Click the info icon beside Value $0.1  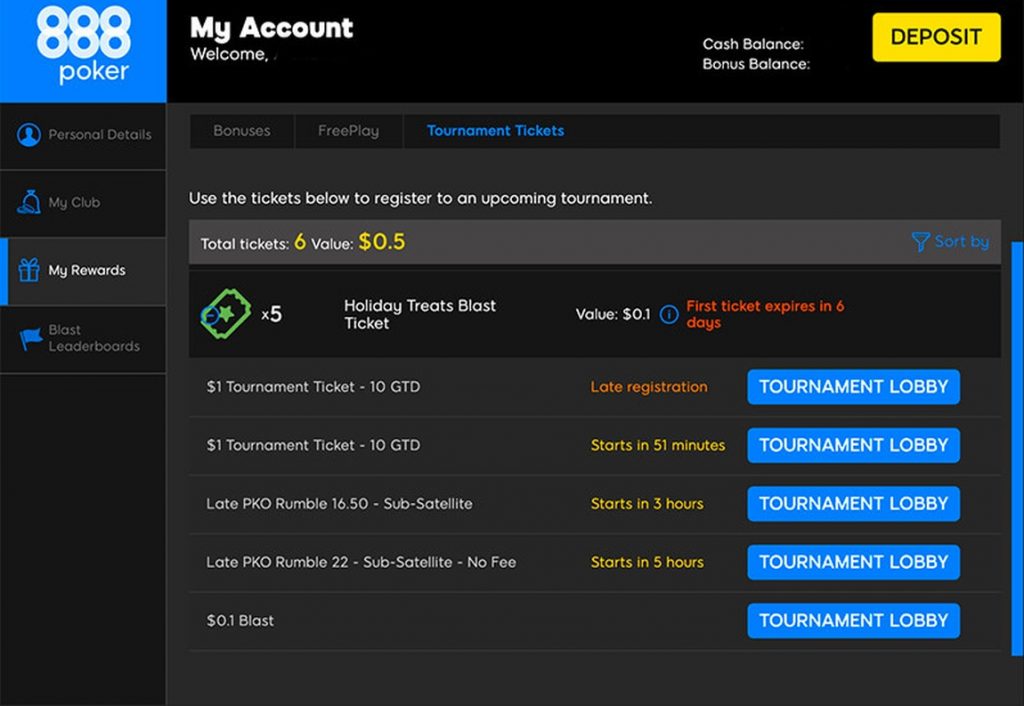pos(669,315)
